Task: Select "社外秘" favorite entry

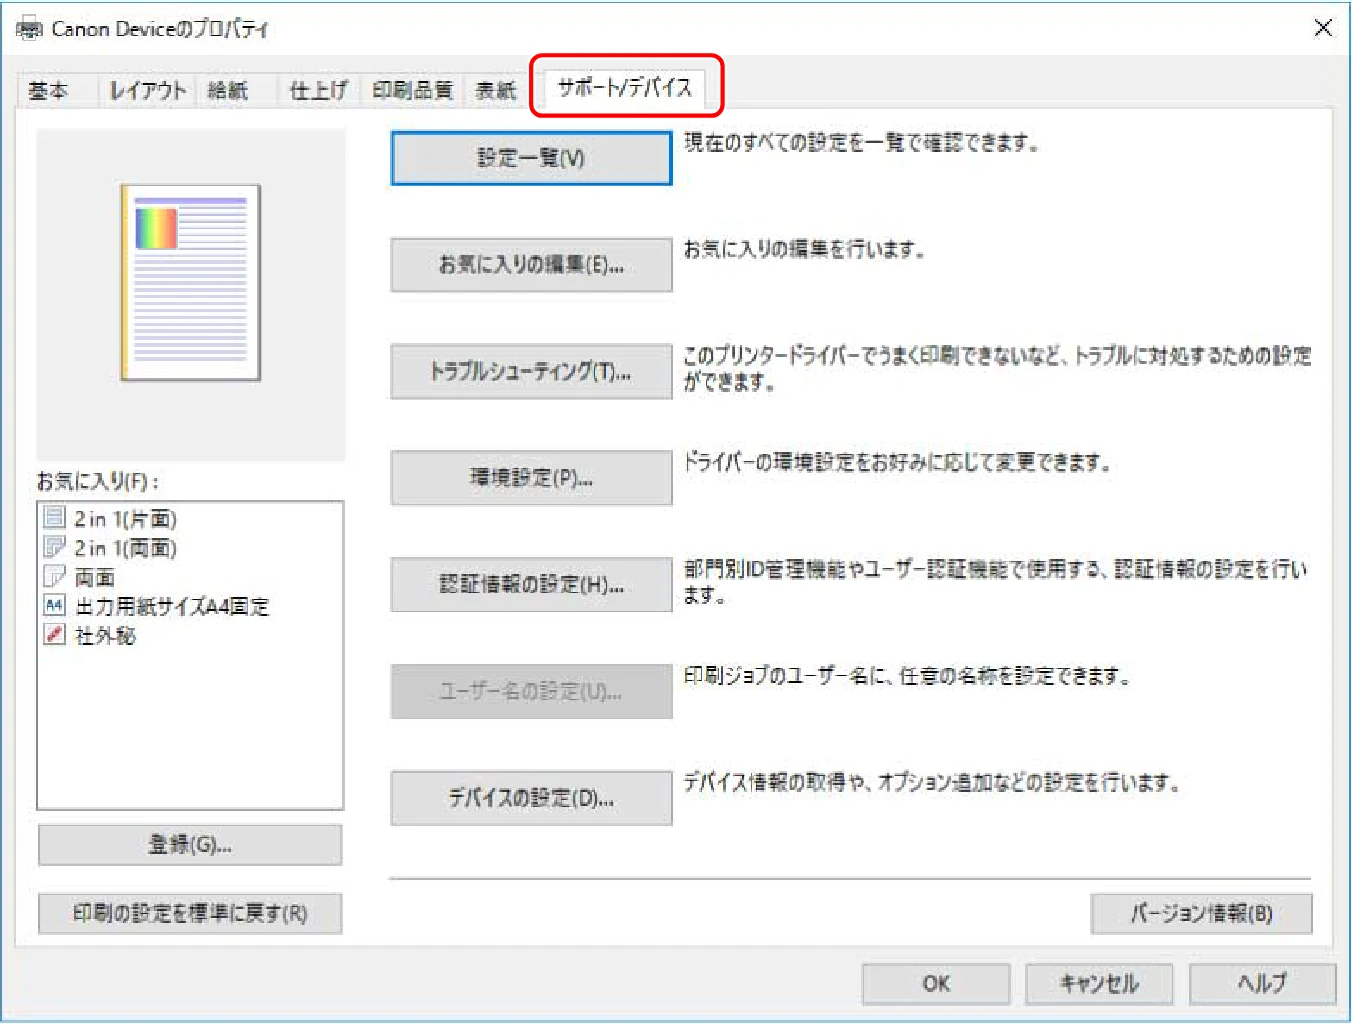Action: (105, 635)
